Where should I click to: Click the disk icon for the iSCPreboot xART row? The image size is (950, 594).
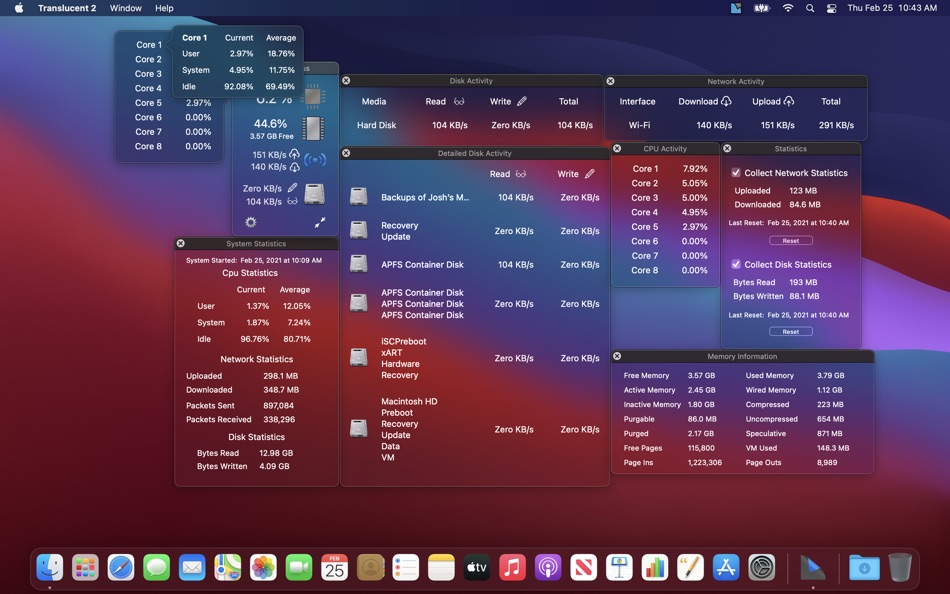click(x=359, y=358)
